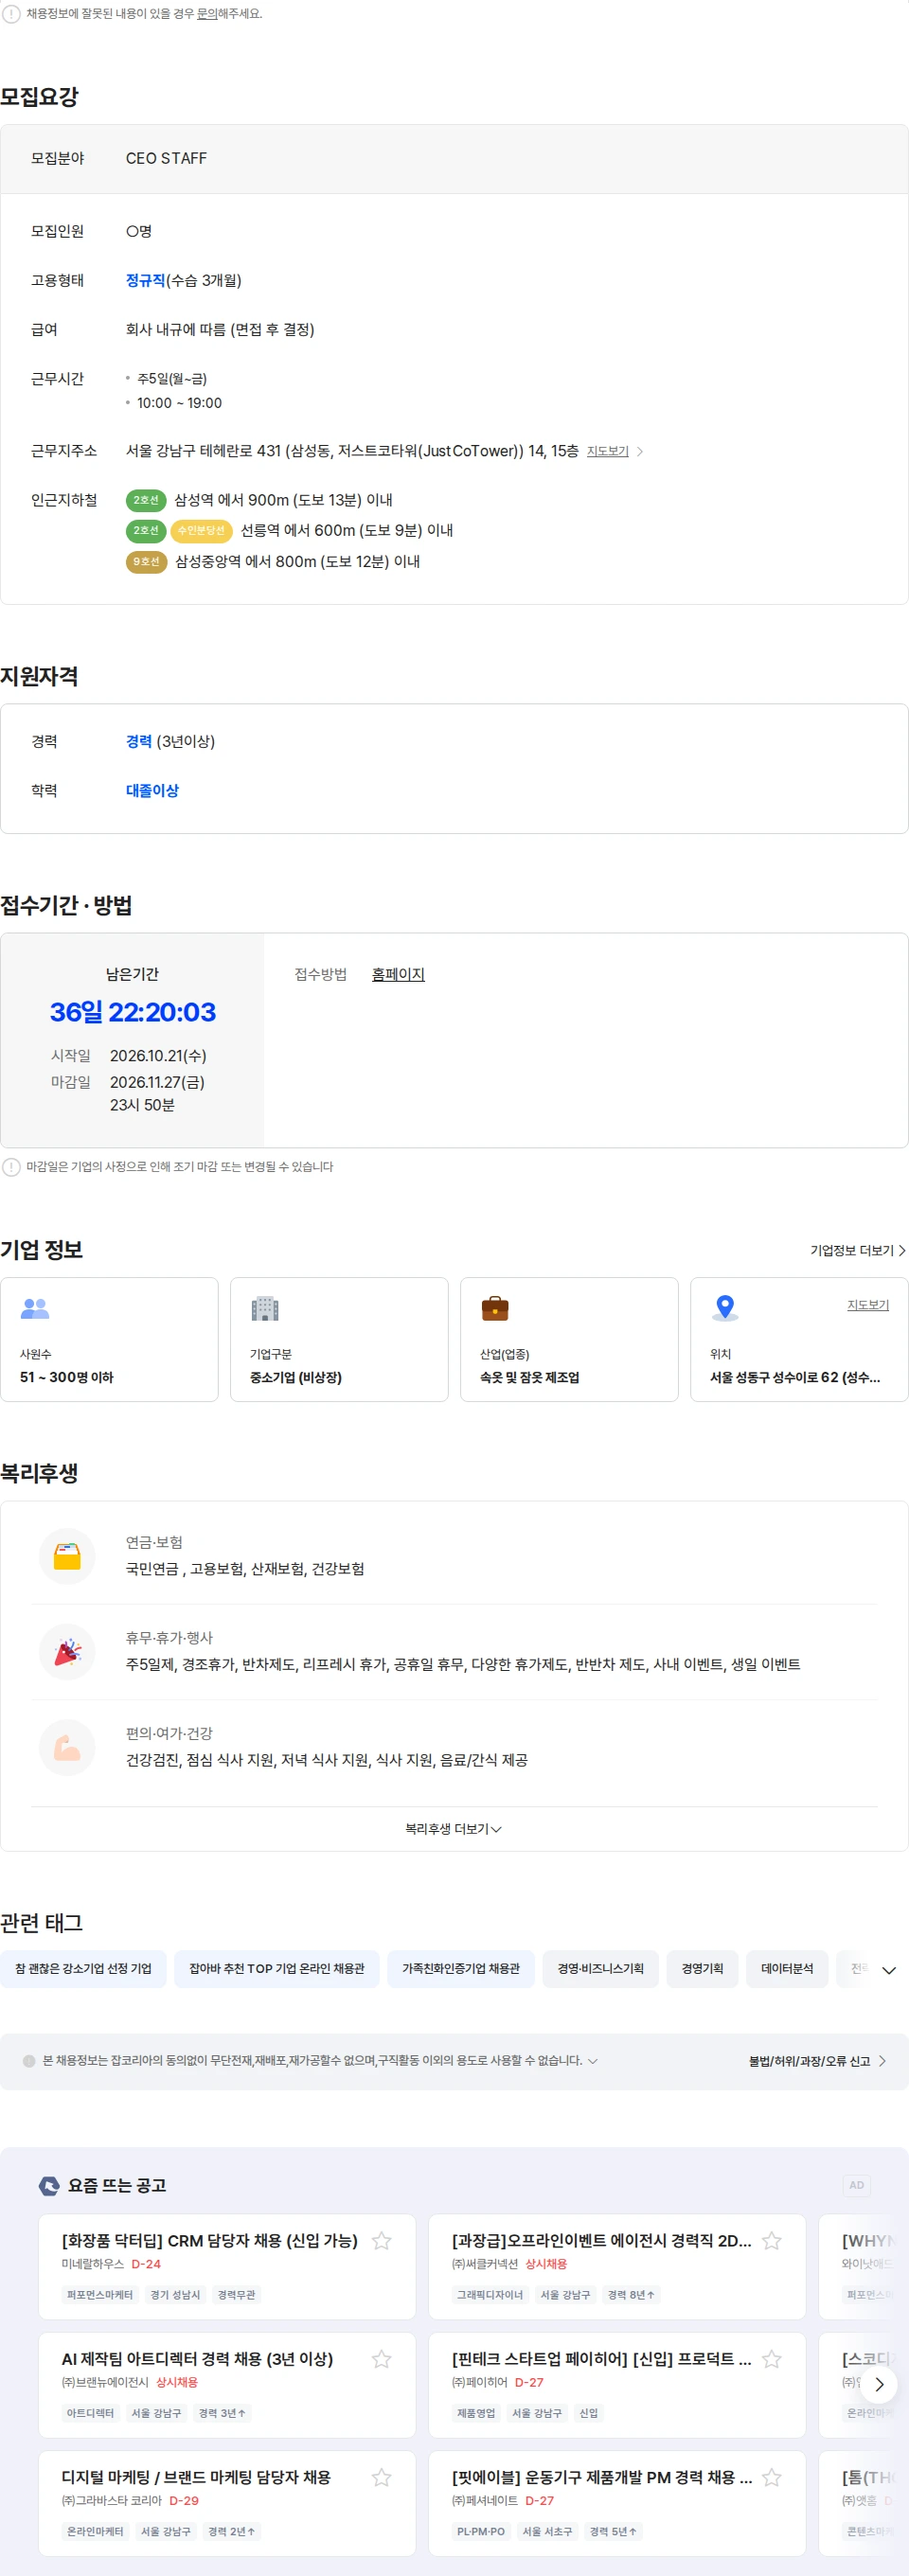Click the 수인분당선 subway badge
909x2576 pixels.
(201, 531)
